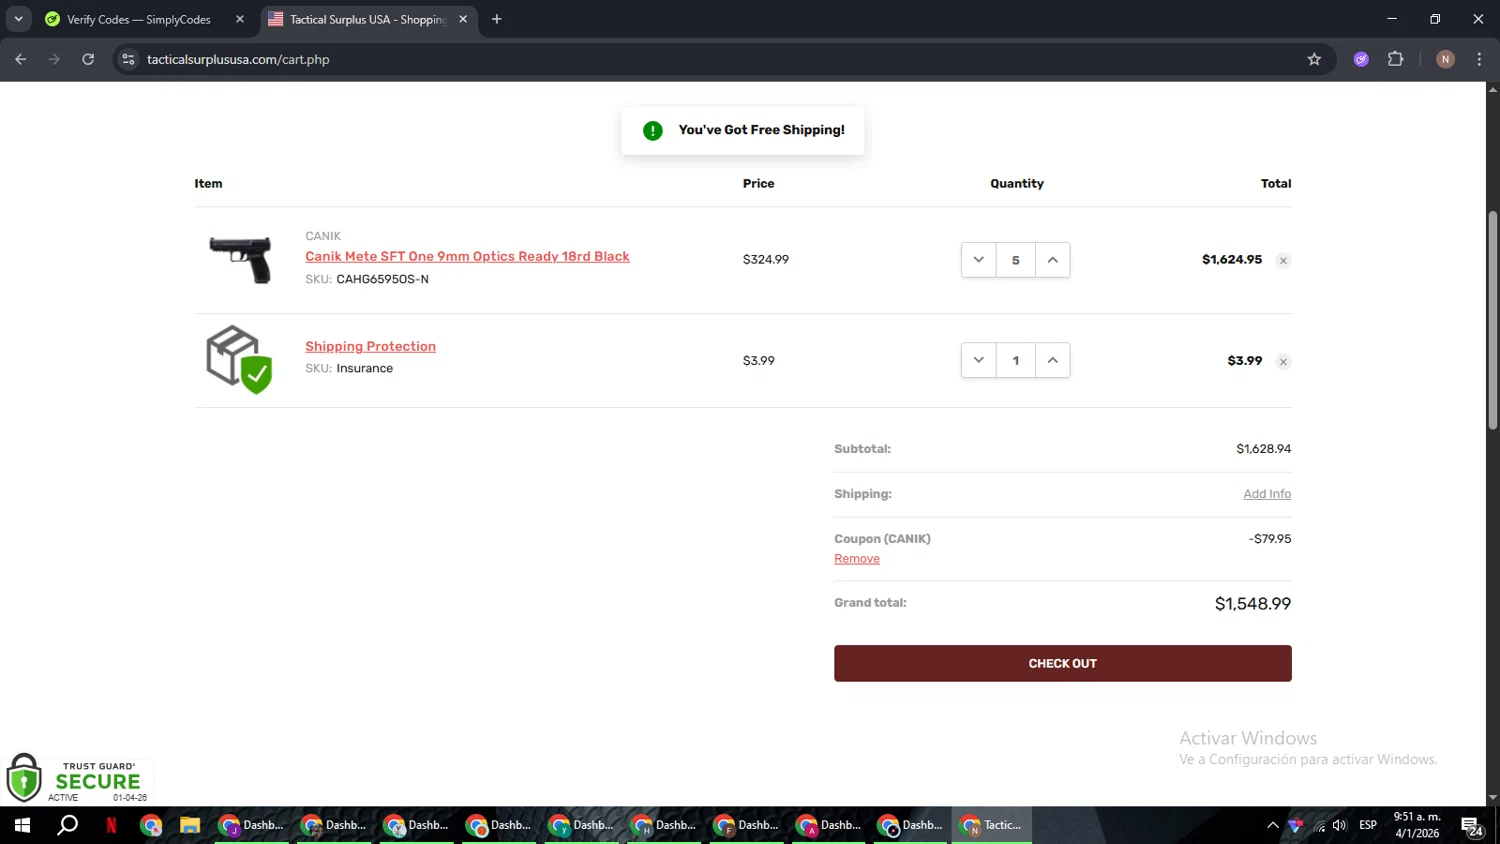1500x844 pixels.
Task: Click the You've Got Free Shipping message
Action: (x=761, y=130)
